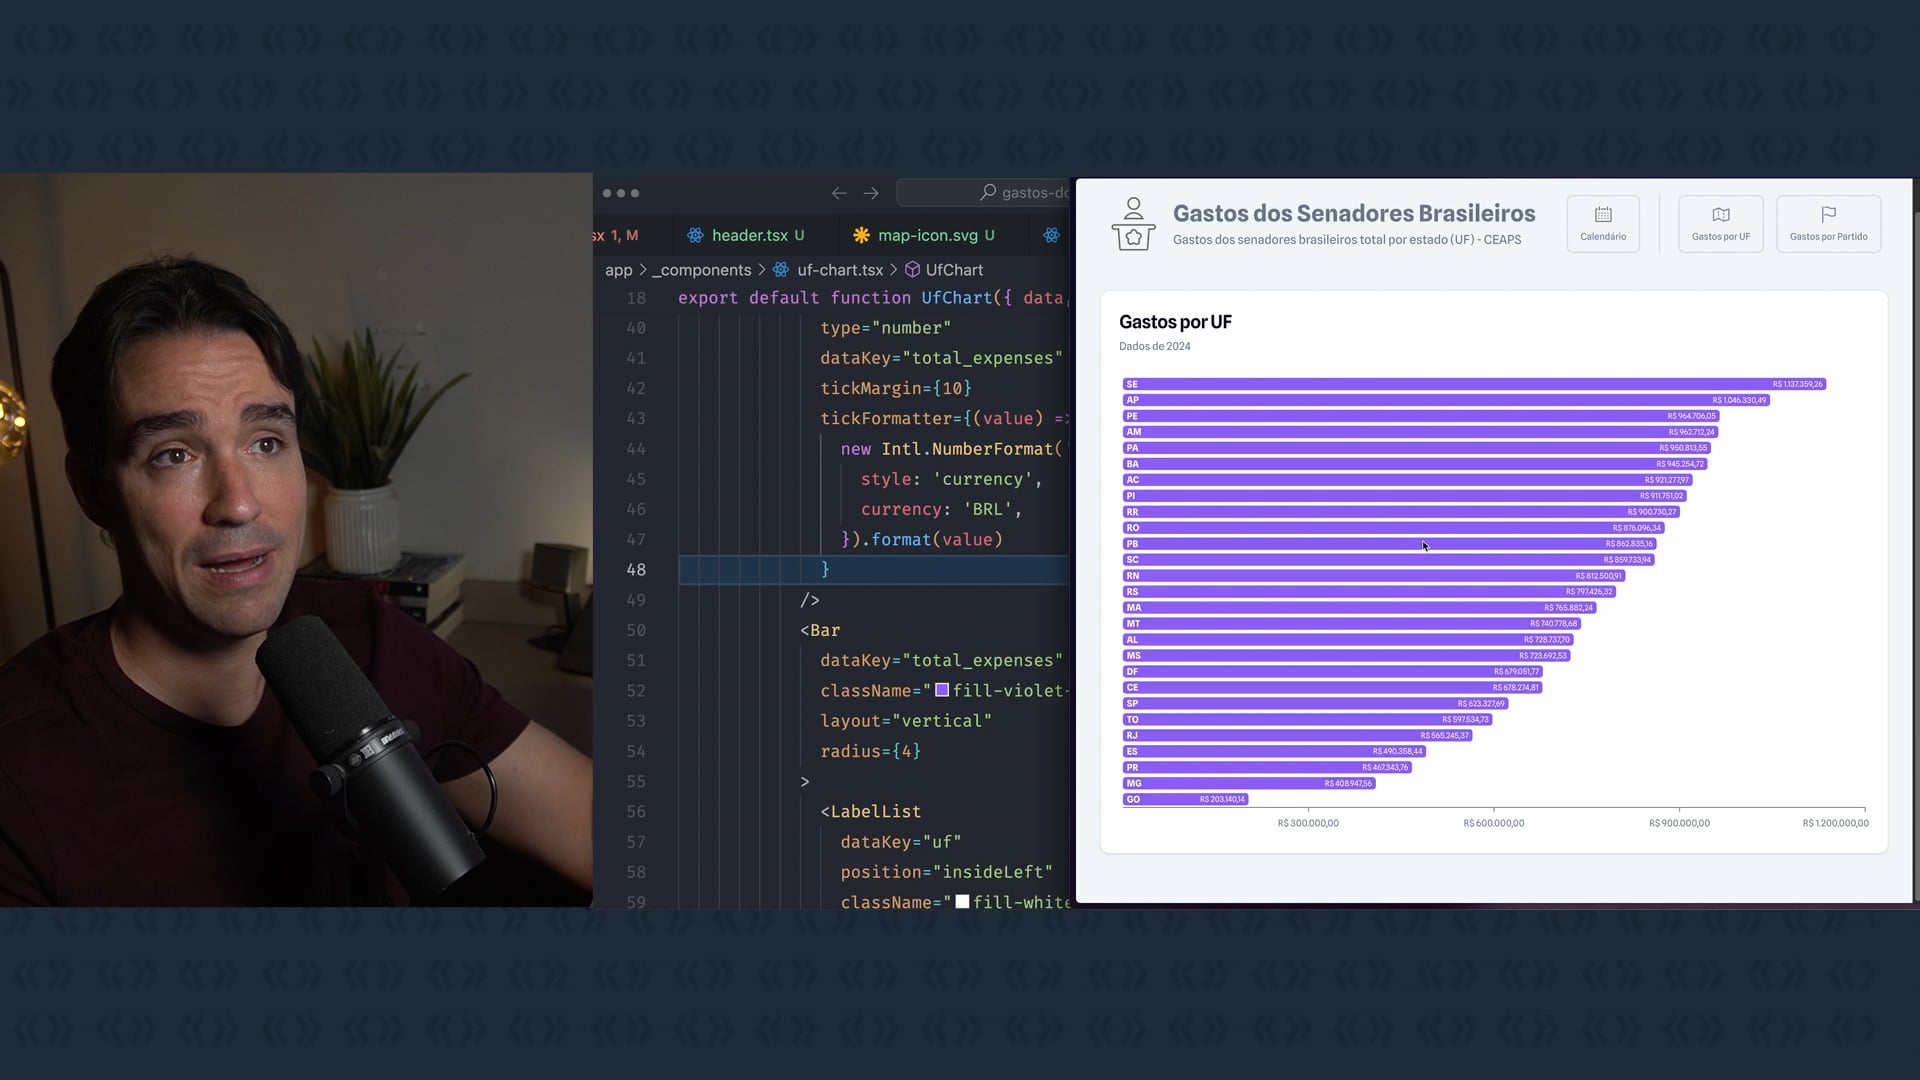Open the uf-chart.tsx breadcrumb dropdown
Screen dimensions: 1920x1080
[x=839, y=270]
